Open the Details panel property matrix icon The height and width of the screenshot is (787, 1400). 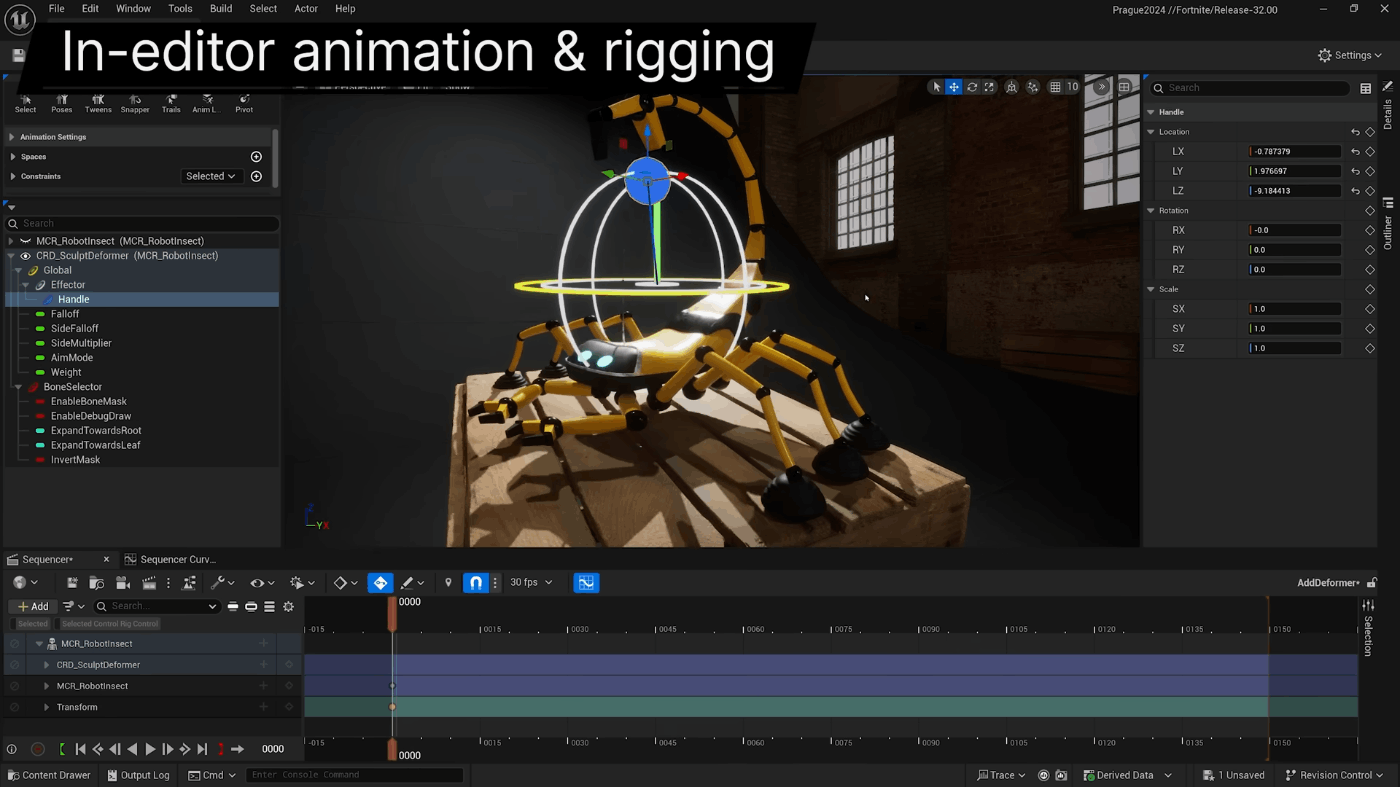pos(1365,88)
